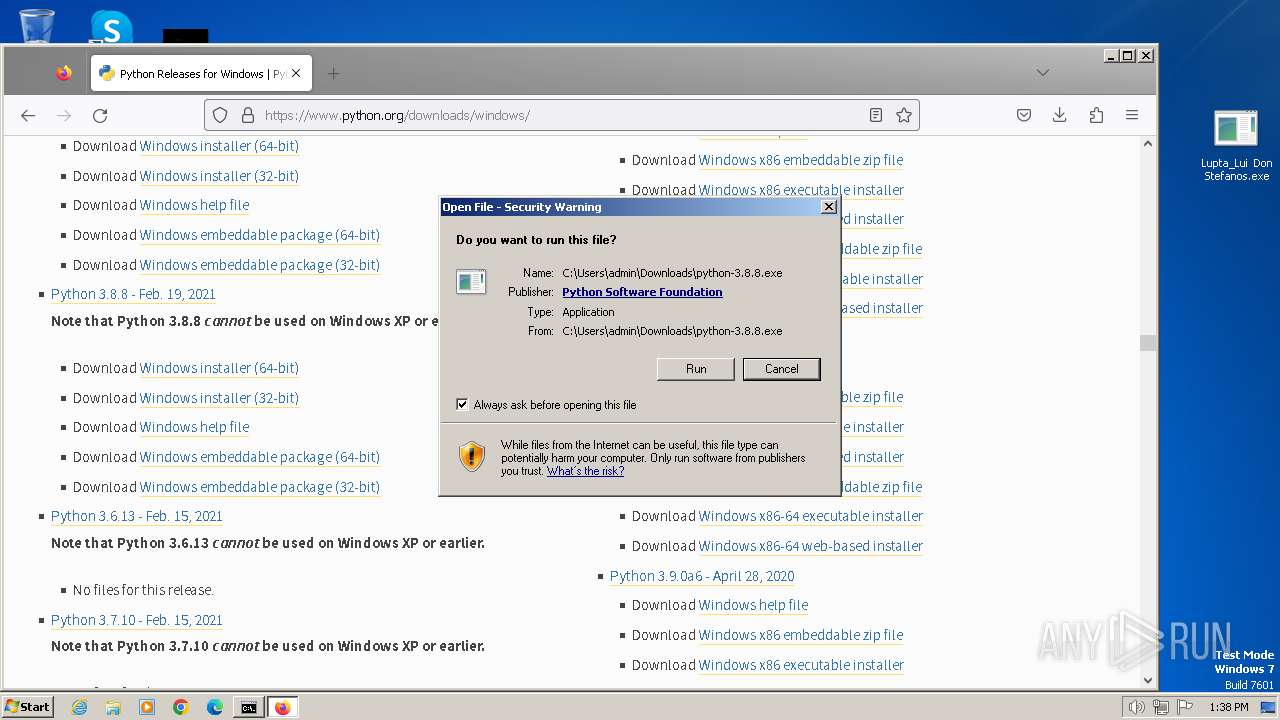The image size is (1280, 720).
Task: Open Microsoft Edge from taskbar
Action: click(x=215, y=707)
